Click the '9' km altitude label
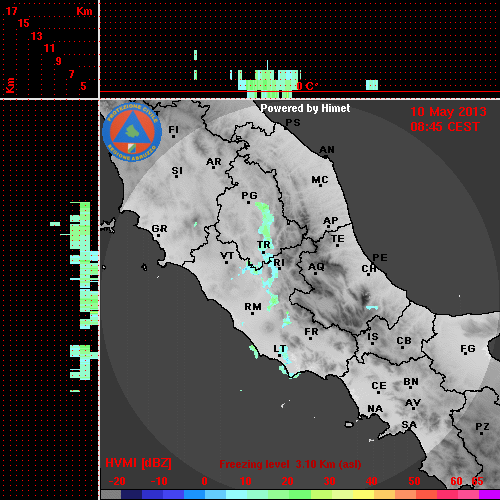500x500 pixels. point(59,61)
